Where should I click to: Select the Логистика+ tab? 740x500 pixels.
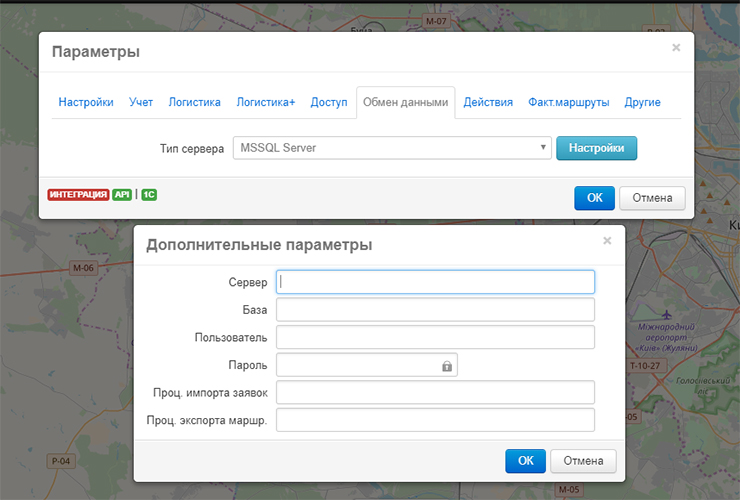(x=266, y=102)
